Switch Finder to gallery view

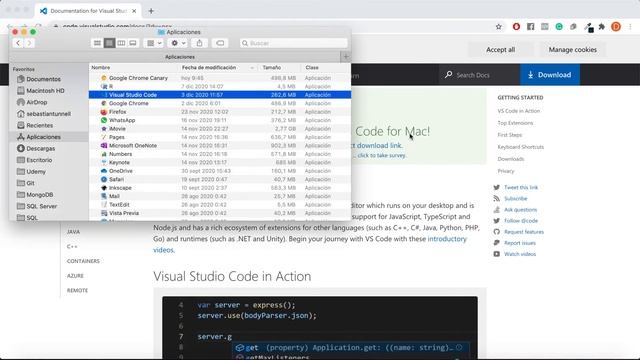133,43
